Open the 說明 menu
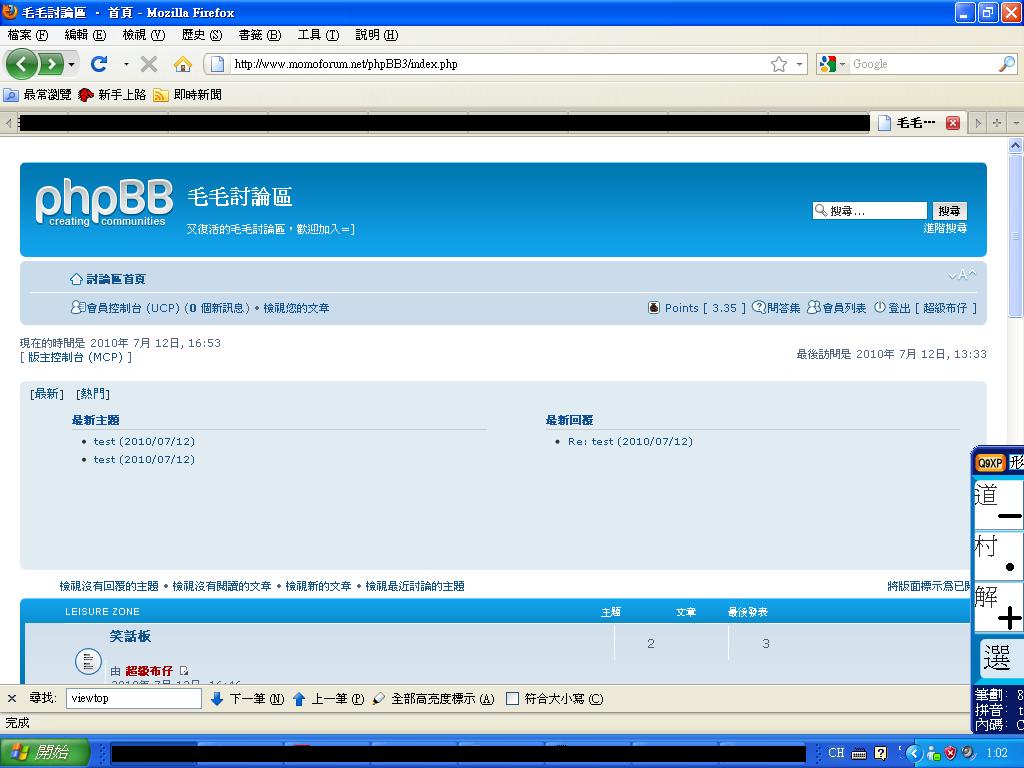The image size is (1024, 768). click(x=376, y=35)
